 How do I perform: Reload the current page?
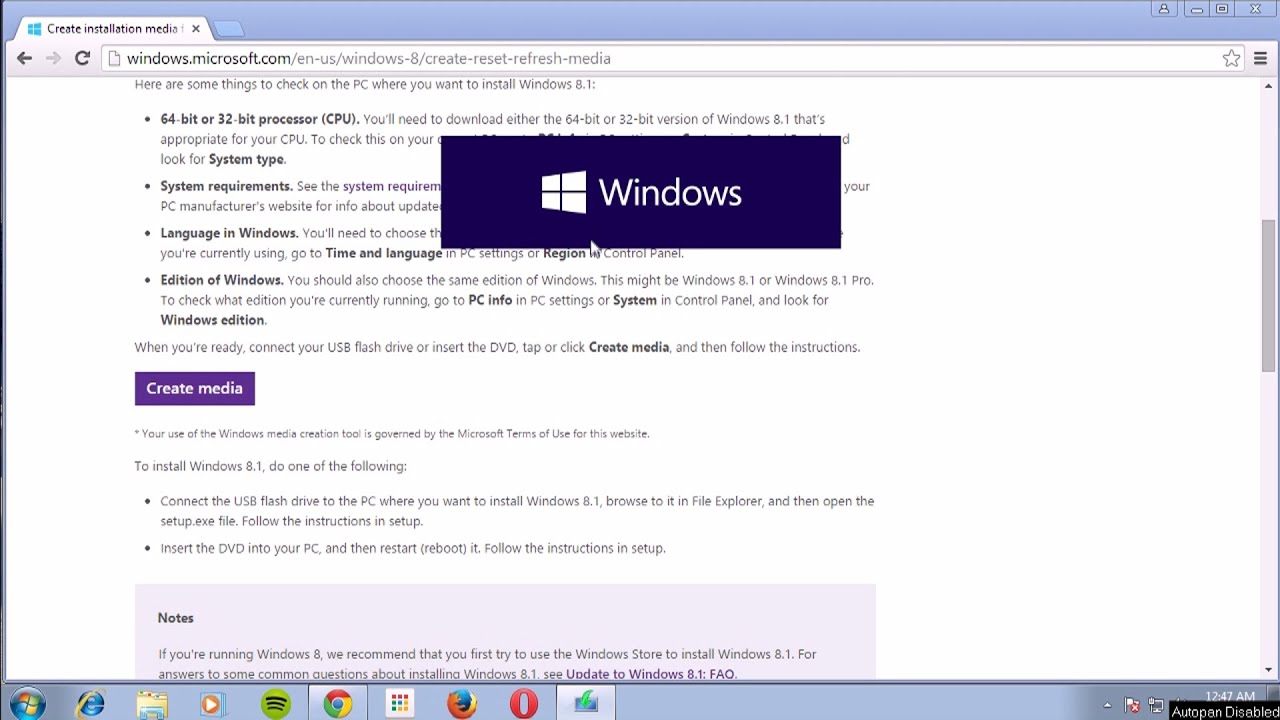coord(82,58)
